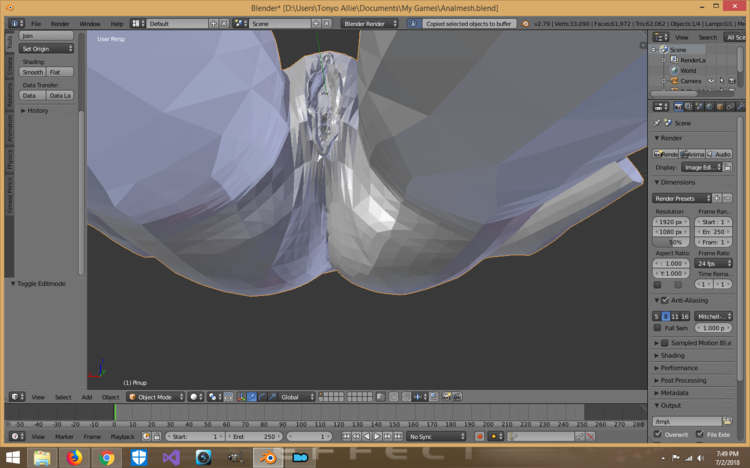Click the outliner vertical scrollbar
Image resolution: width=750 pixels, height=468 pixels.
click(740, 59)
